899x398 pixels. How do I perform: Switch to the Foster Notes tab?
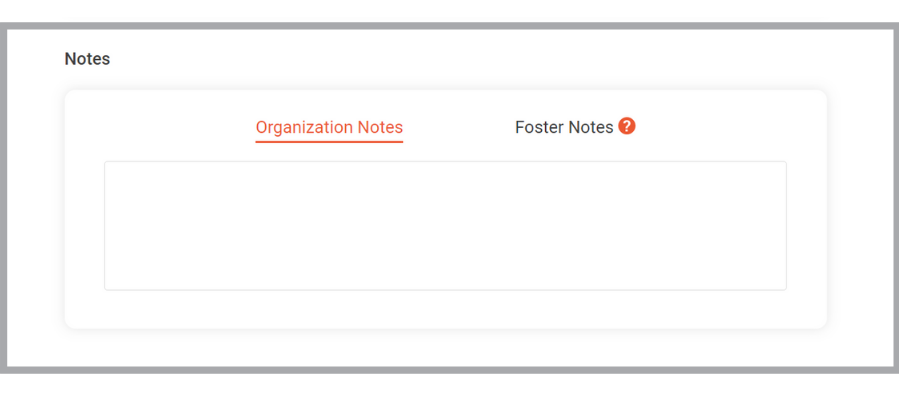564,127
